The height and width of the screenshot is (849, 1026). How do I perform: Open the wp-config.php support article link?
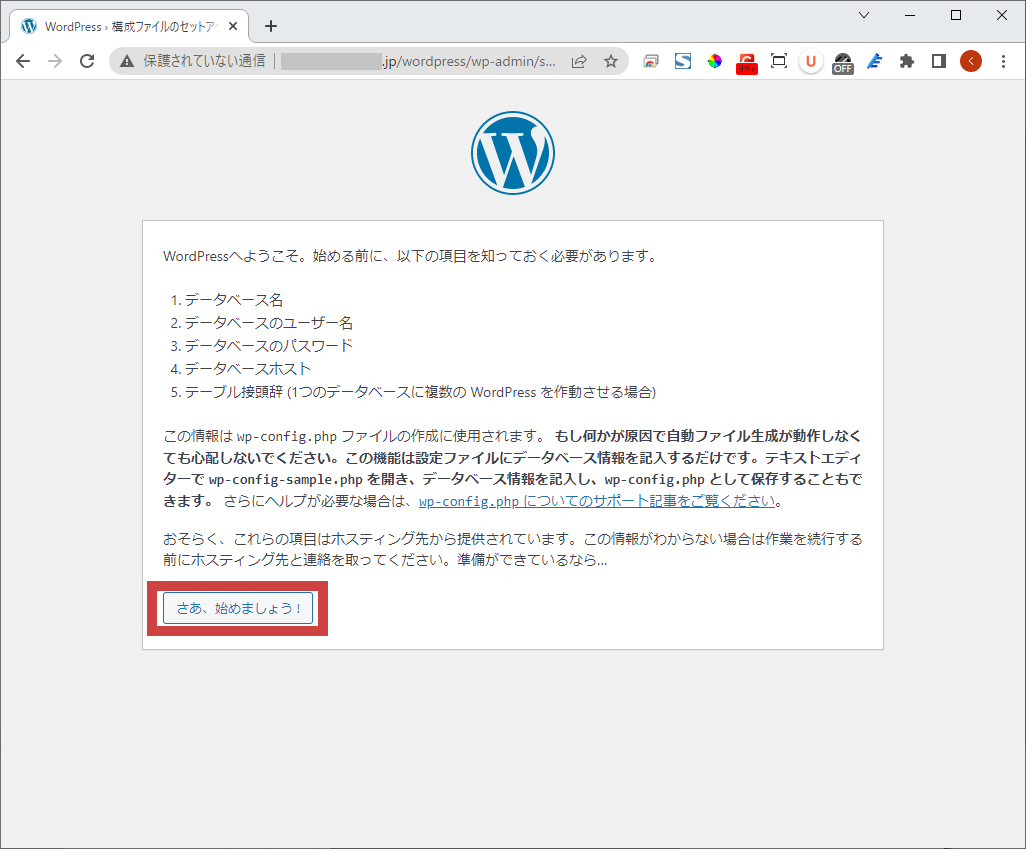(x=597, y=501)
